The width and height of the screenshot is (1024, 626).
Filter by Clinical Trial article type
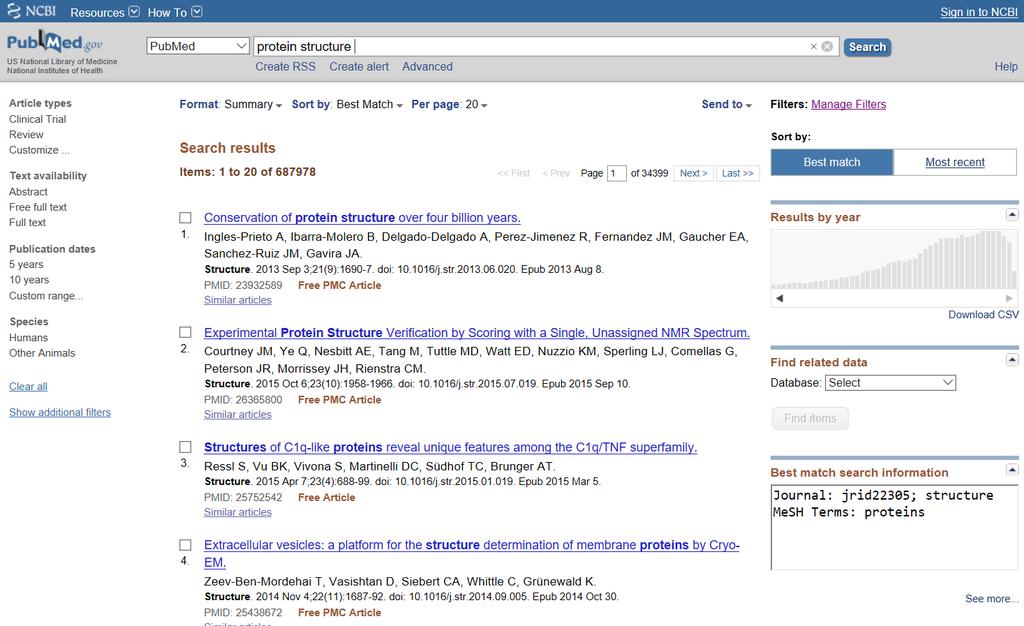point(37,119)
